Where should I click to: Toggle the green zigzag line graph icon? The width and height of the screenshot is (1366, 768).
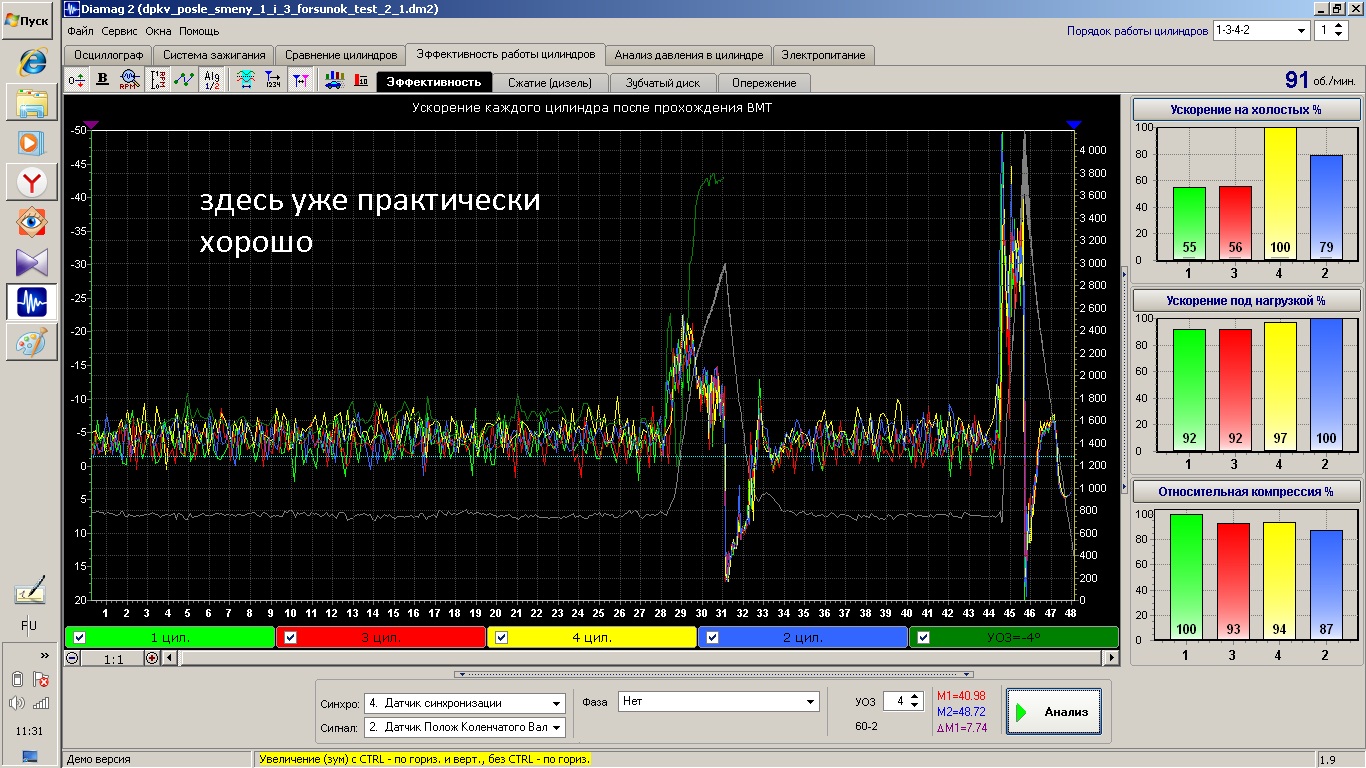[x=184, y=81]
